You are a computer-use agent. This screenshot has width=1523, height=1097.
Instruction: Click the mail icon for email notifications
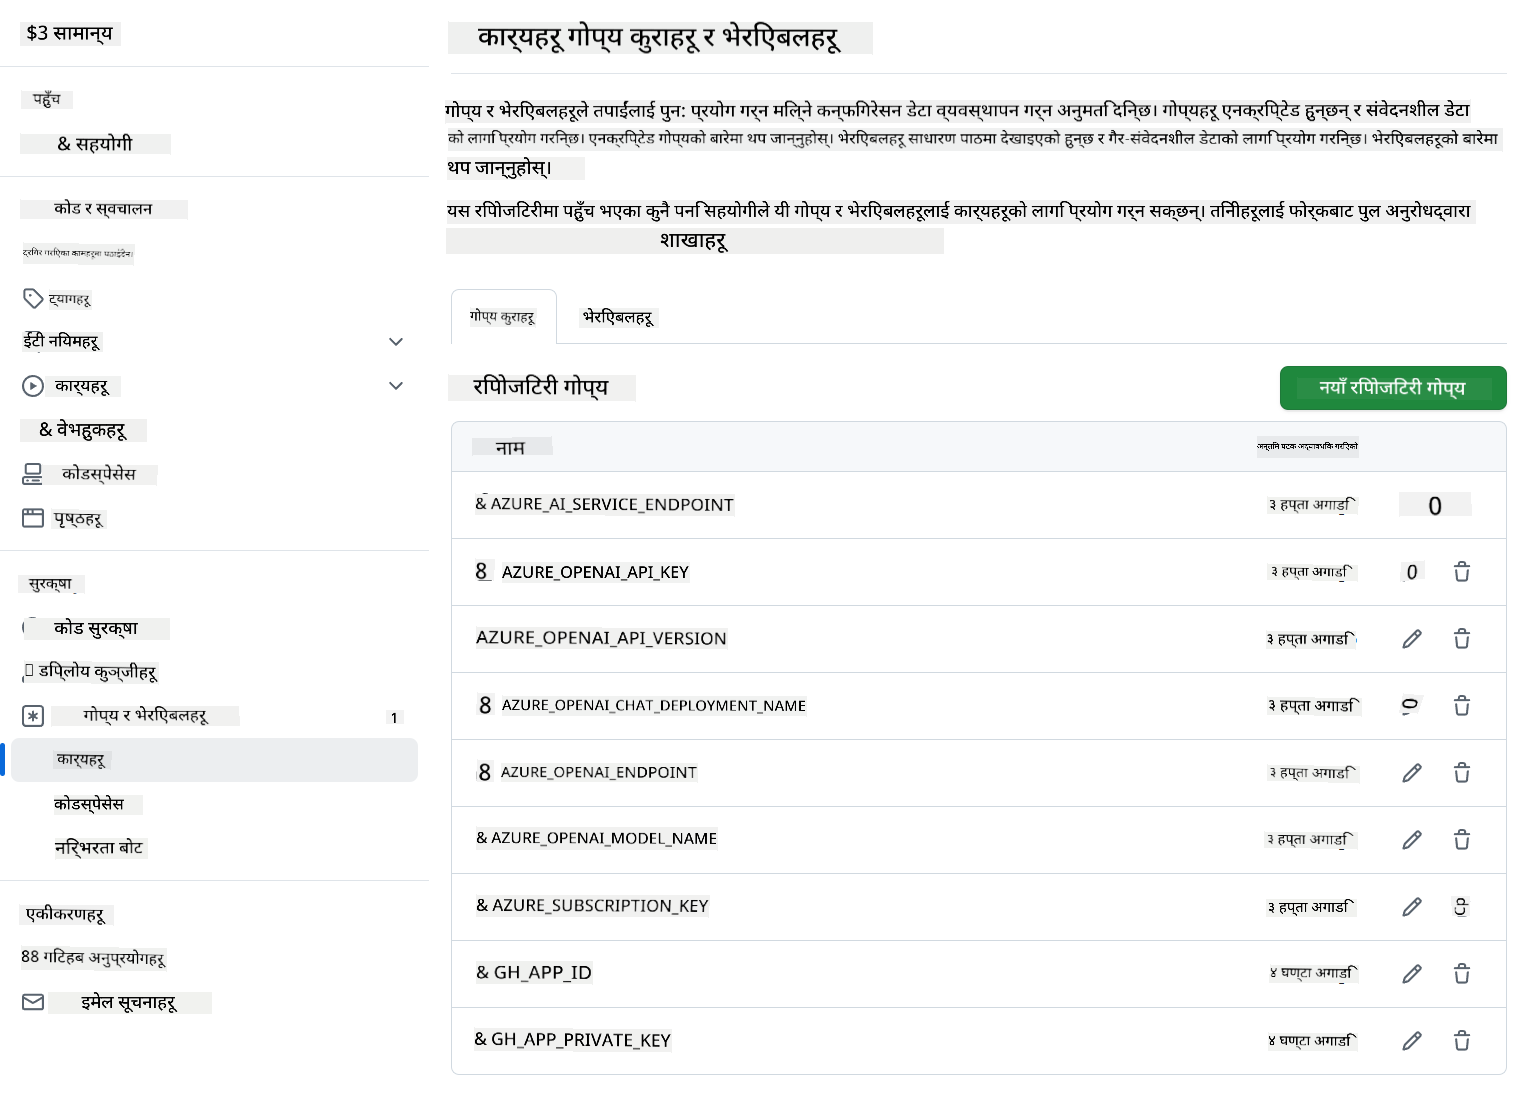pos(33,1002)
